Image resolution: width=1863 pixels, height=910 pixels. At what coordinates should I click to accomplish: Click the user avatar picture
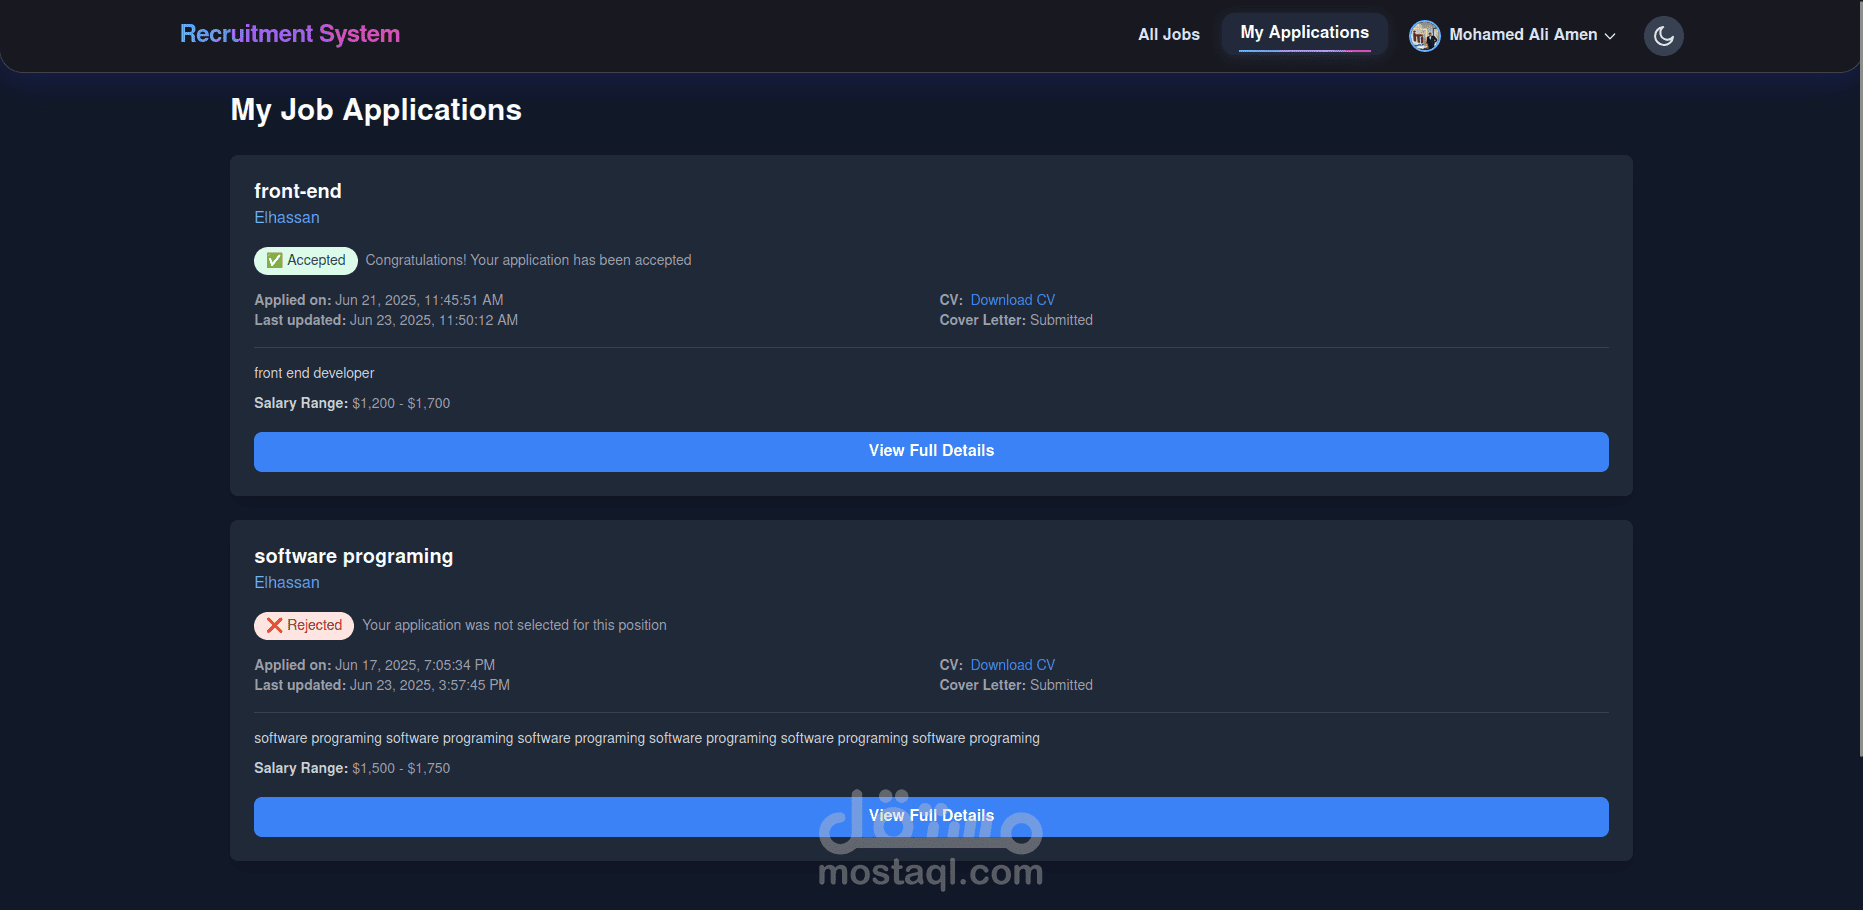(1424, 35)
